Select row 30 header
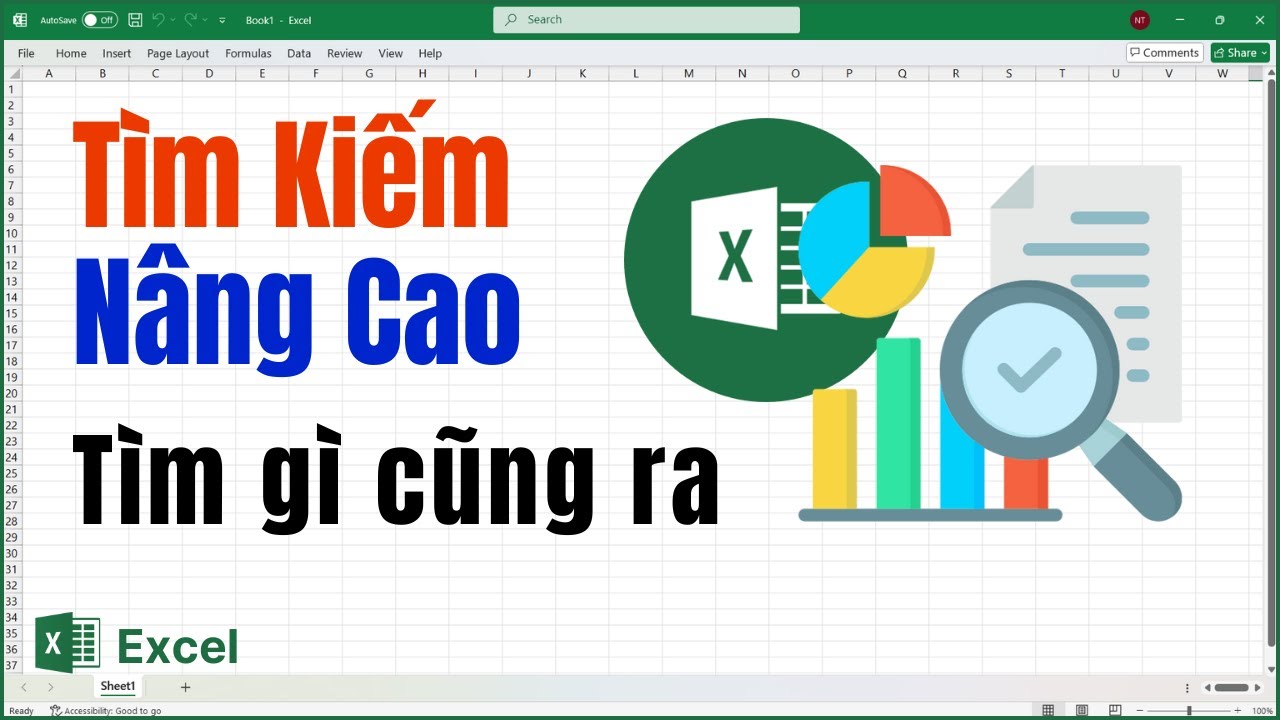The height and width of the screenshot is (720, 1280). coord(12,553)
